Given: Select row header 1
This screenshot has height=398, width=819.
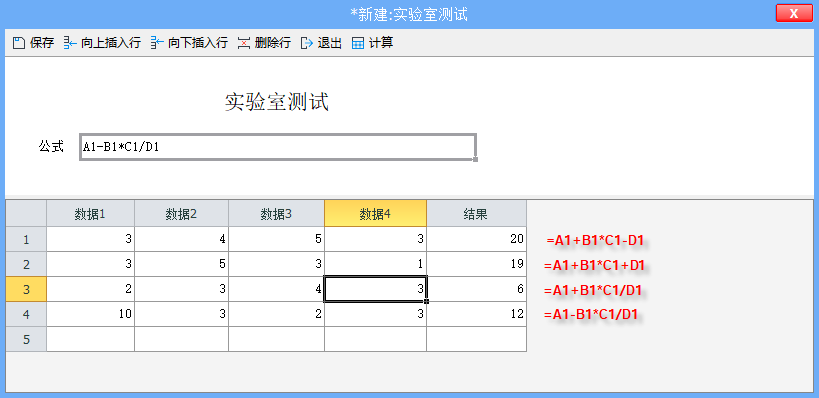Looking at the screenshot, I should click(26, 240).
